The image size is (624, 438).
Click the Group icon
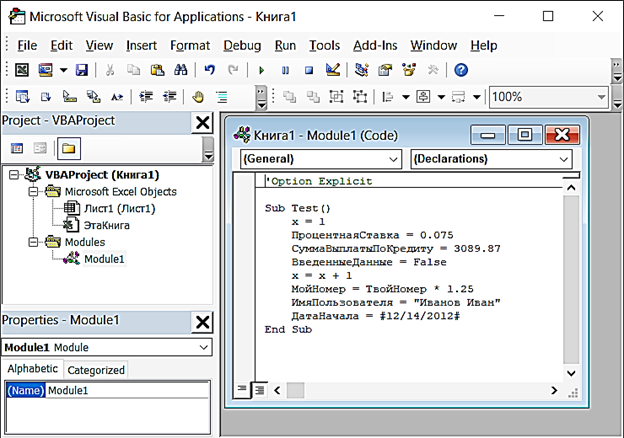336,97
